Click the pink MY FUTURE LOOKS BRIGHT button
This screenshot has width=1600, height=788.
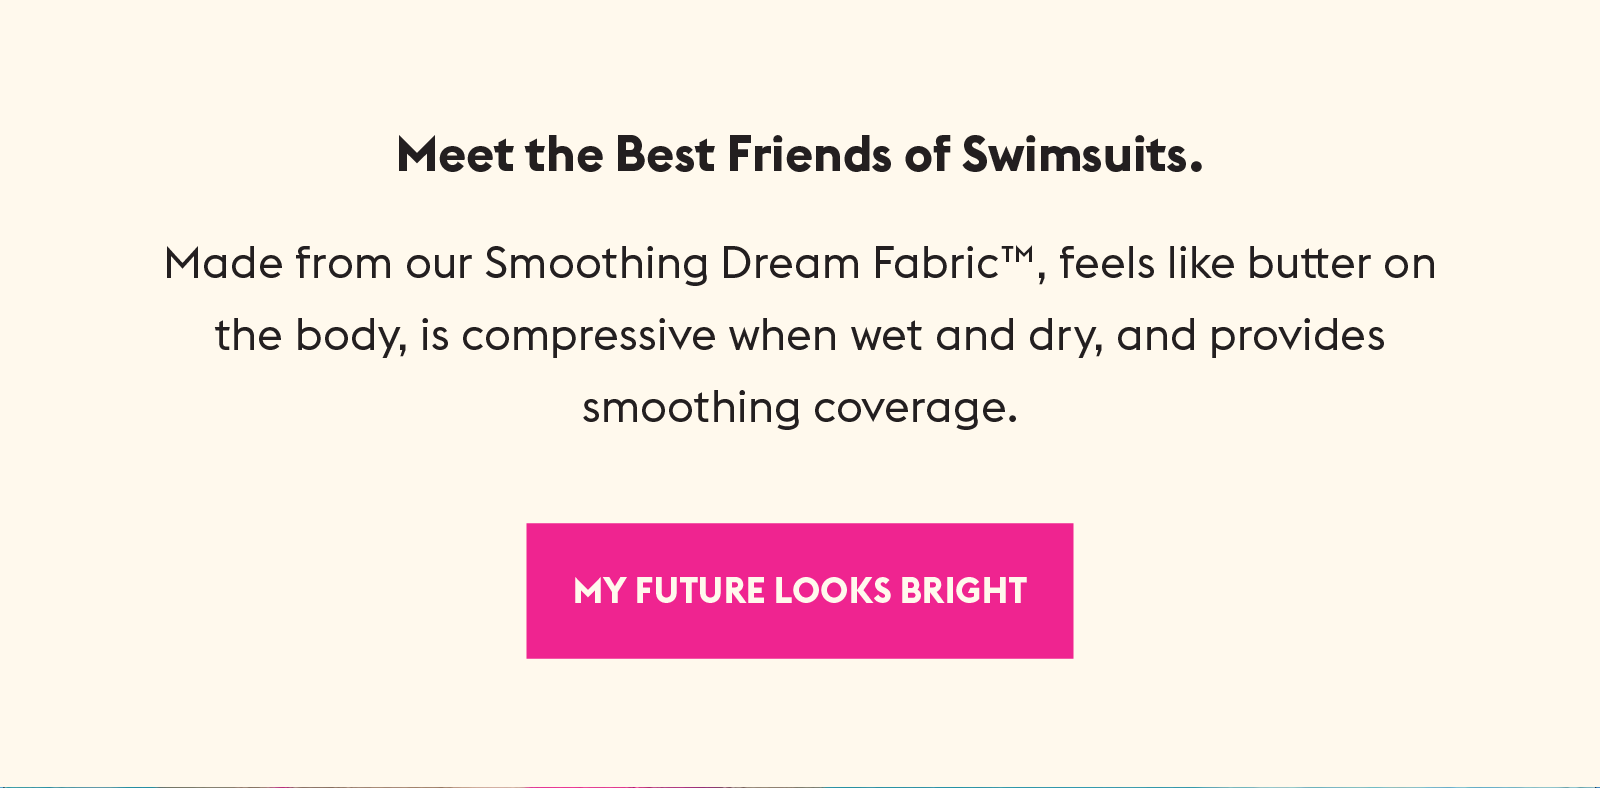pyautogui.click(x=800, y=591)
